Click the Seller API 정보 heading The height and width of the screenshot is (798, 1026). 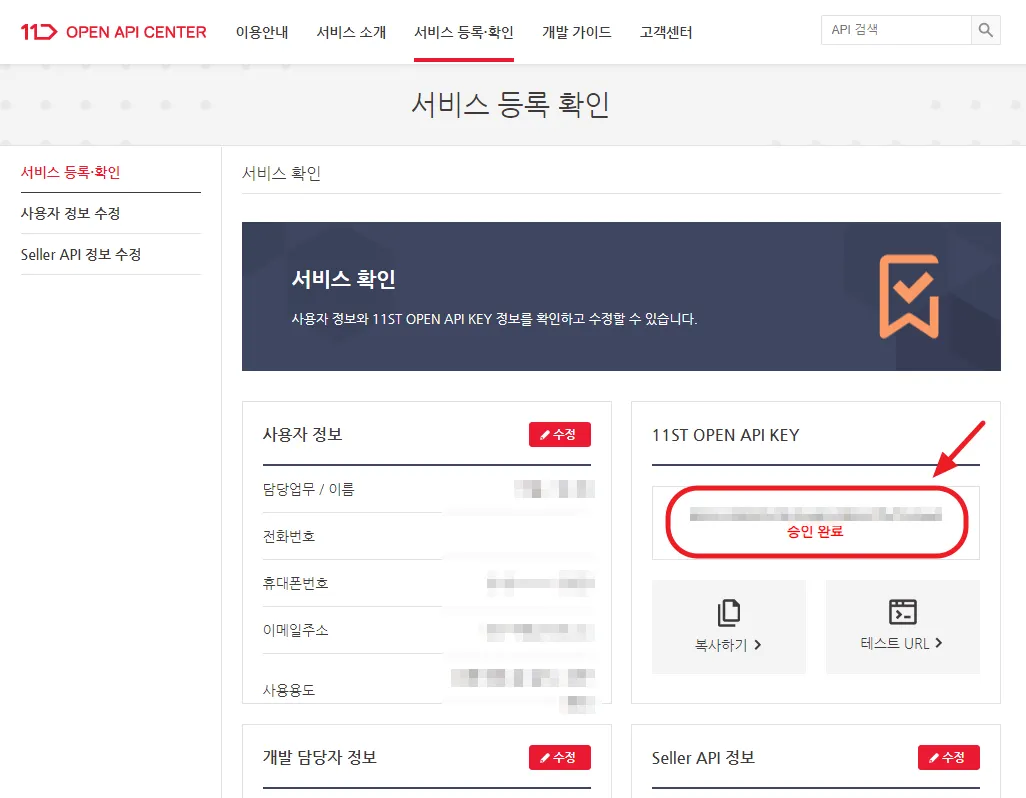click(703, 757)
